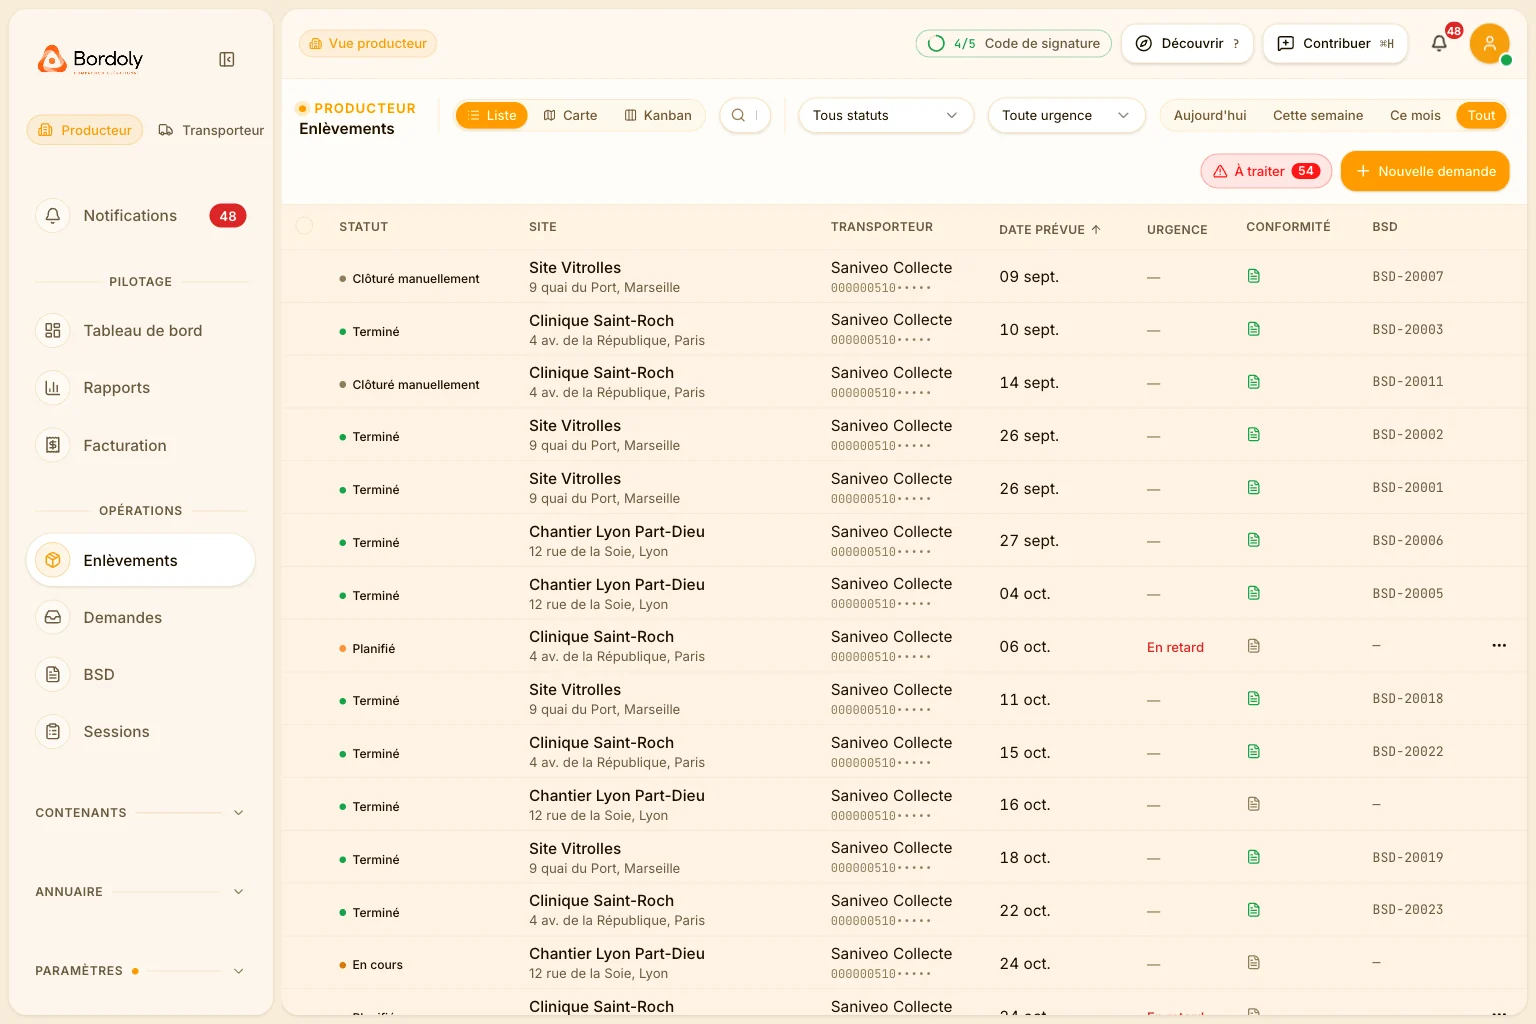Open the 4/5 Code de signature progress
Screen dimensions: 1536x1024
[x=1013, y=43]
